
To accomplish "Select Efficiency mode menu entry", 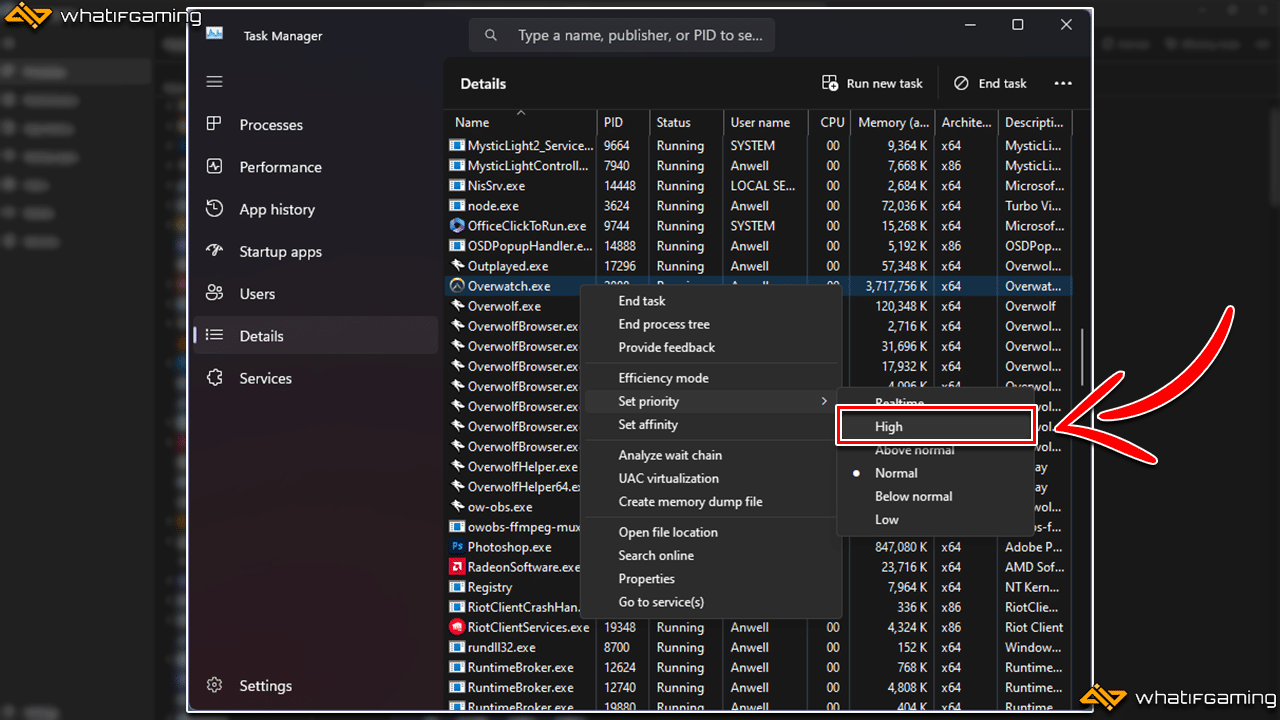I will tap(711, 378).
